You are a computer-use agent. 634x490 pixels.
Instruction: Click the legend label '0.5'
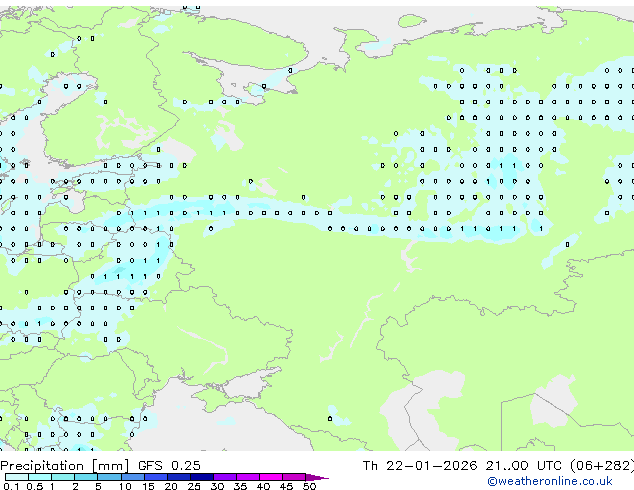pos(35,486)
